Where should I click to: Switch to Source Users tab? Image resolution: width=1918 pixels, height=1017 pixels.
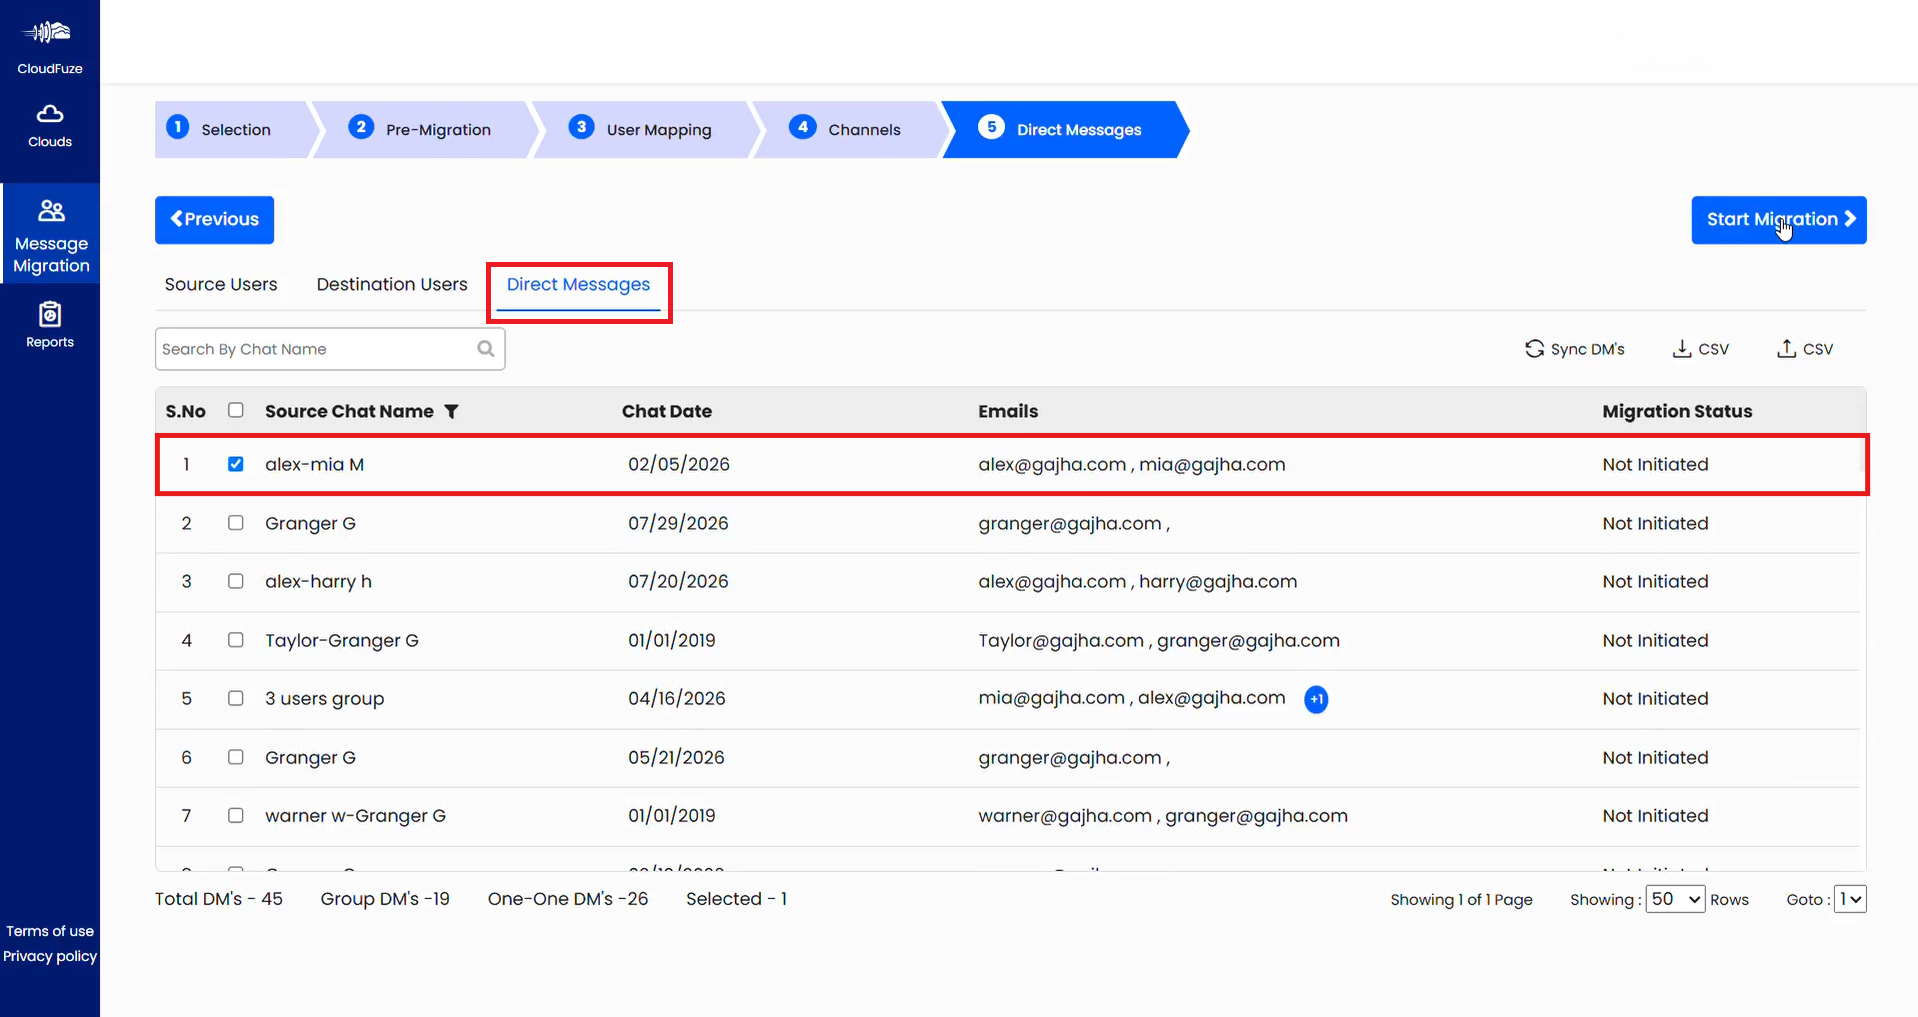pos(221,285)
